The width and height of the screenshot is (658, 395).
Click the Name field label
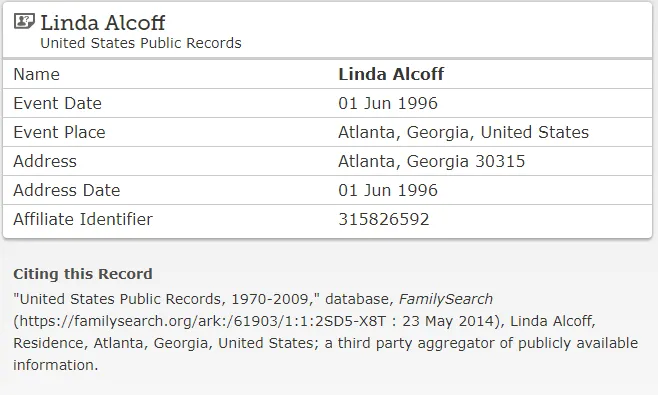[37, 74]
